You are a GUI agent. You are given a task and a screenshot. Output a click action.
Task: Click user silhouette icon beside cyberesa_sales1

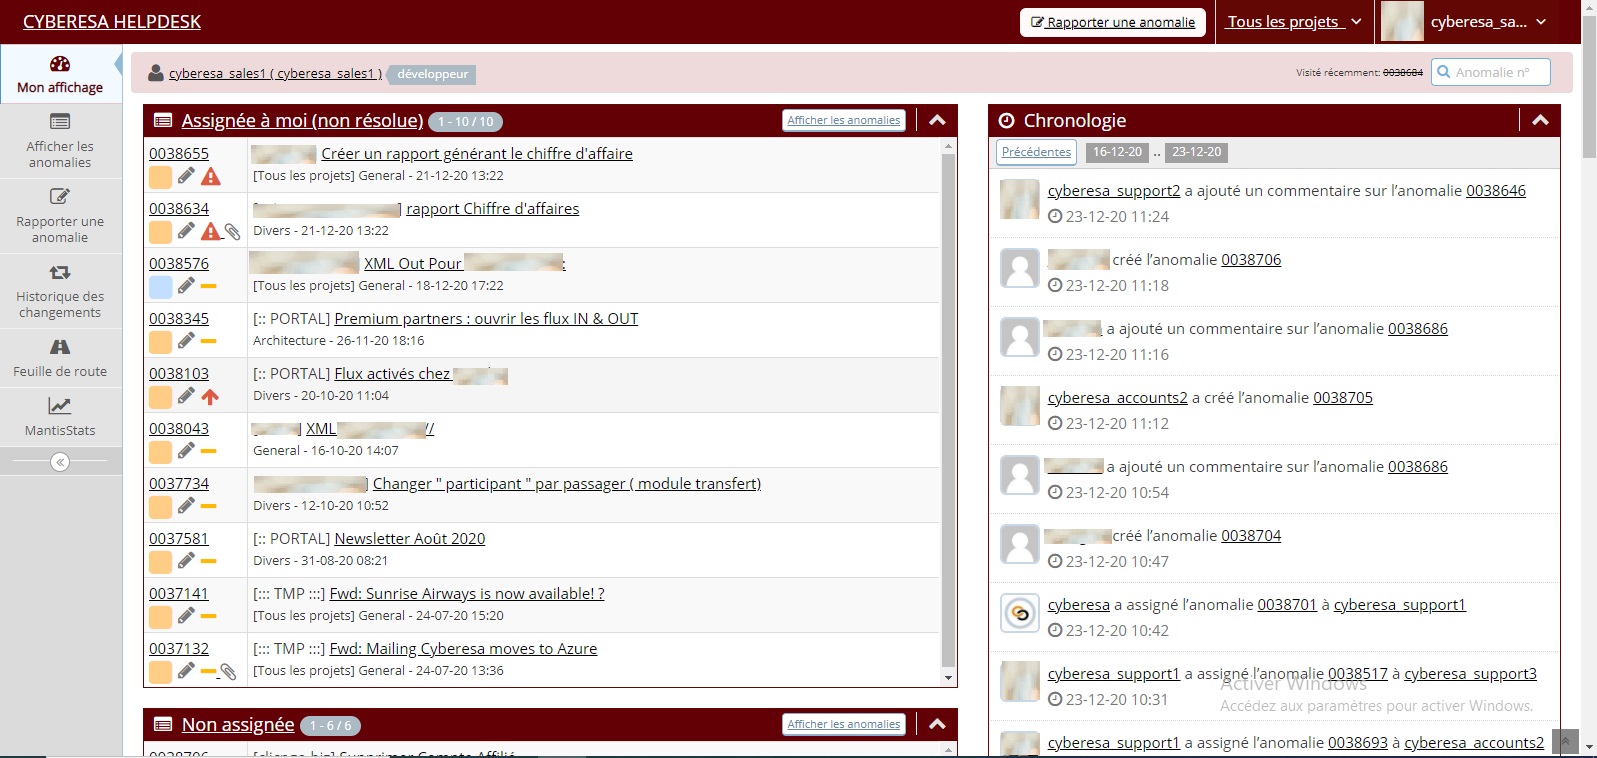(x=156, y=73)
